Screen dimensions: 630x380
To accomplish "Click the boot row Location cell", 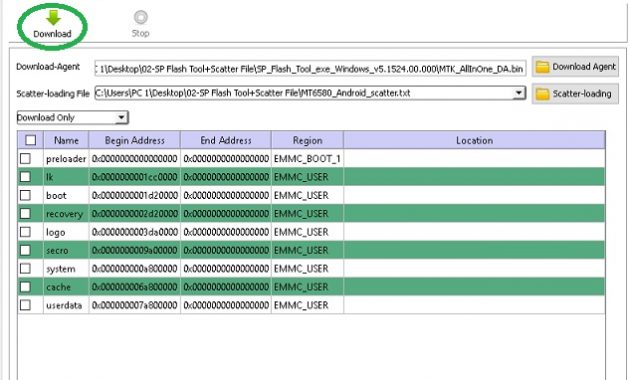I will (474, 195).
